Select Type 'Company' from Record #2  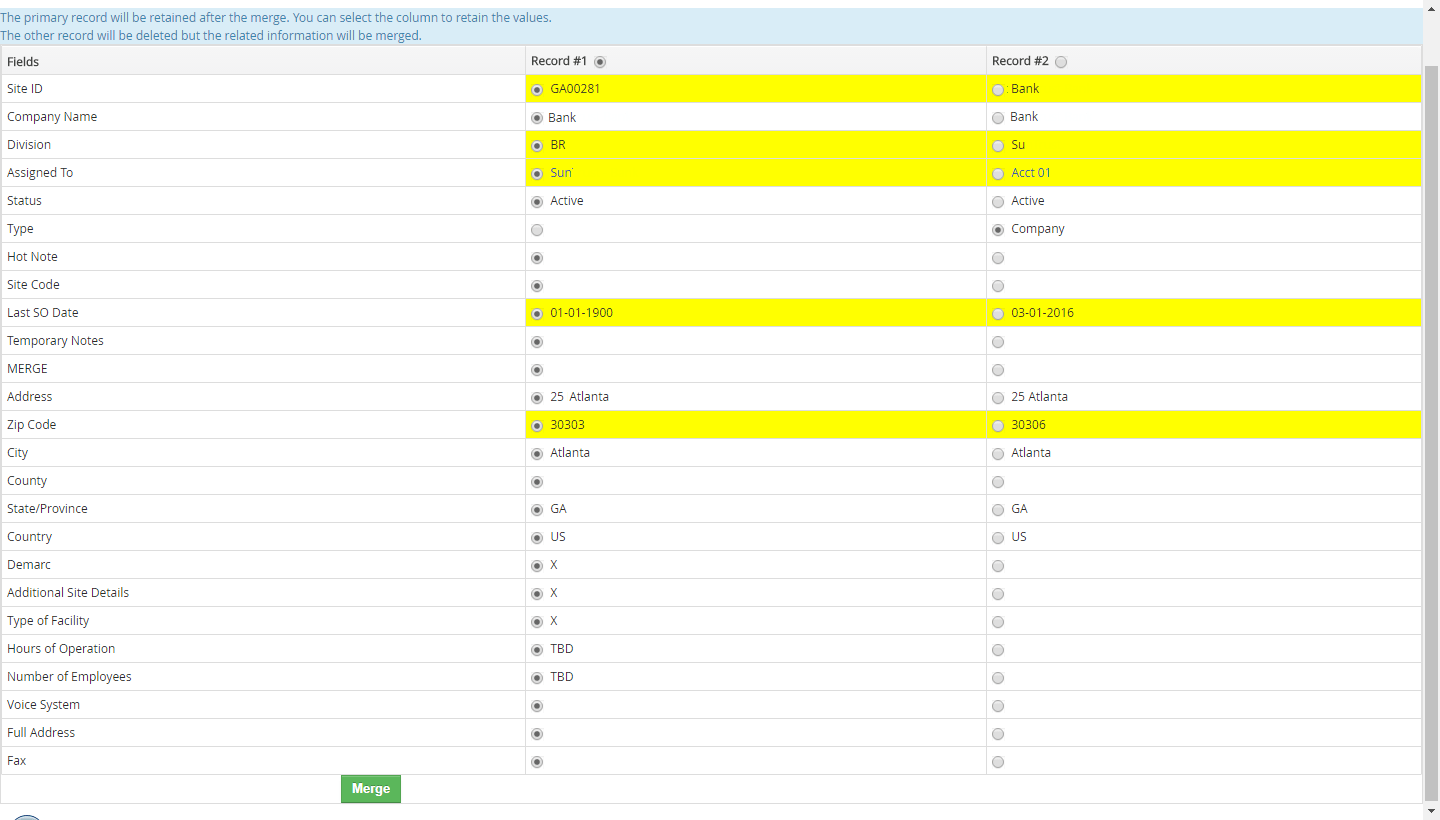point(998,229)
